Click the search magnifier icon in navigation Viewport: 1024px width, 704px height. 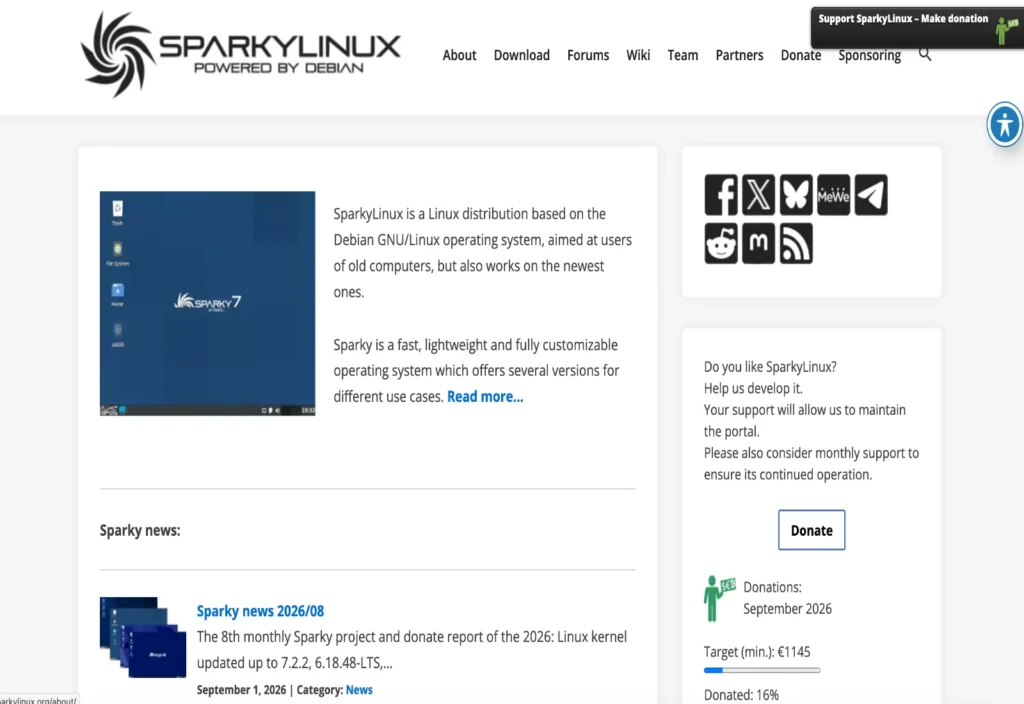(925, 54)
